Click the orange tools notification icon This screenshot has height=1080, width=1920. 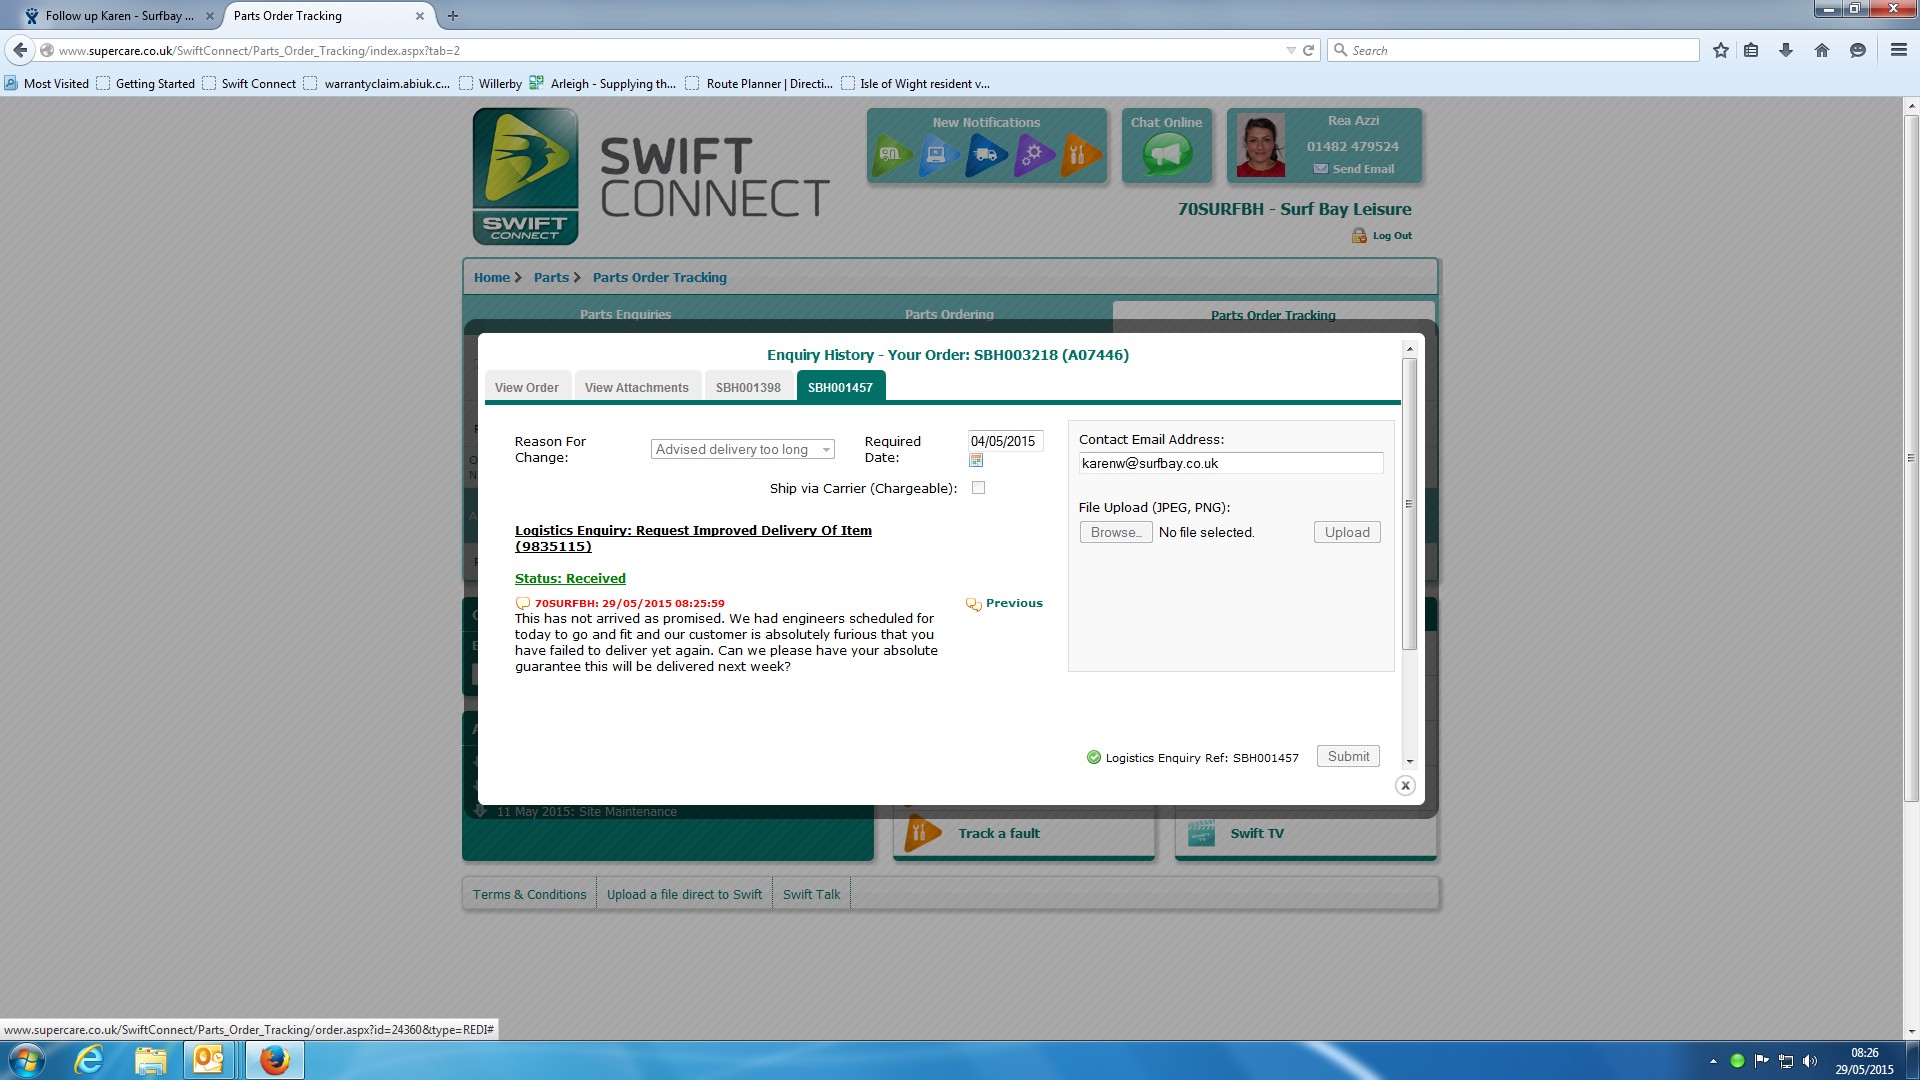pyautogui.click(x=1079, y=155)
